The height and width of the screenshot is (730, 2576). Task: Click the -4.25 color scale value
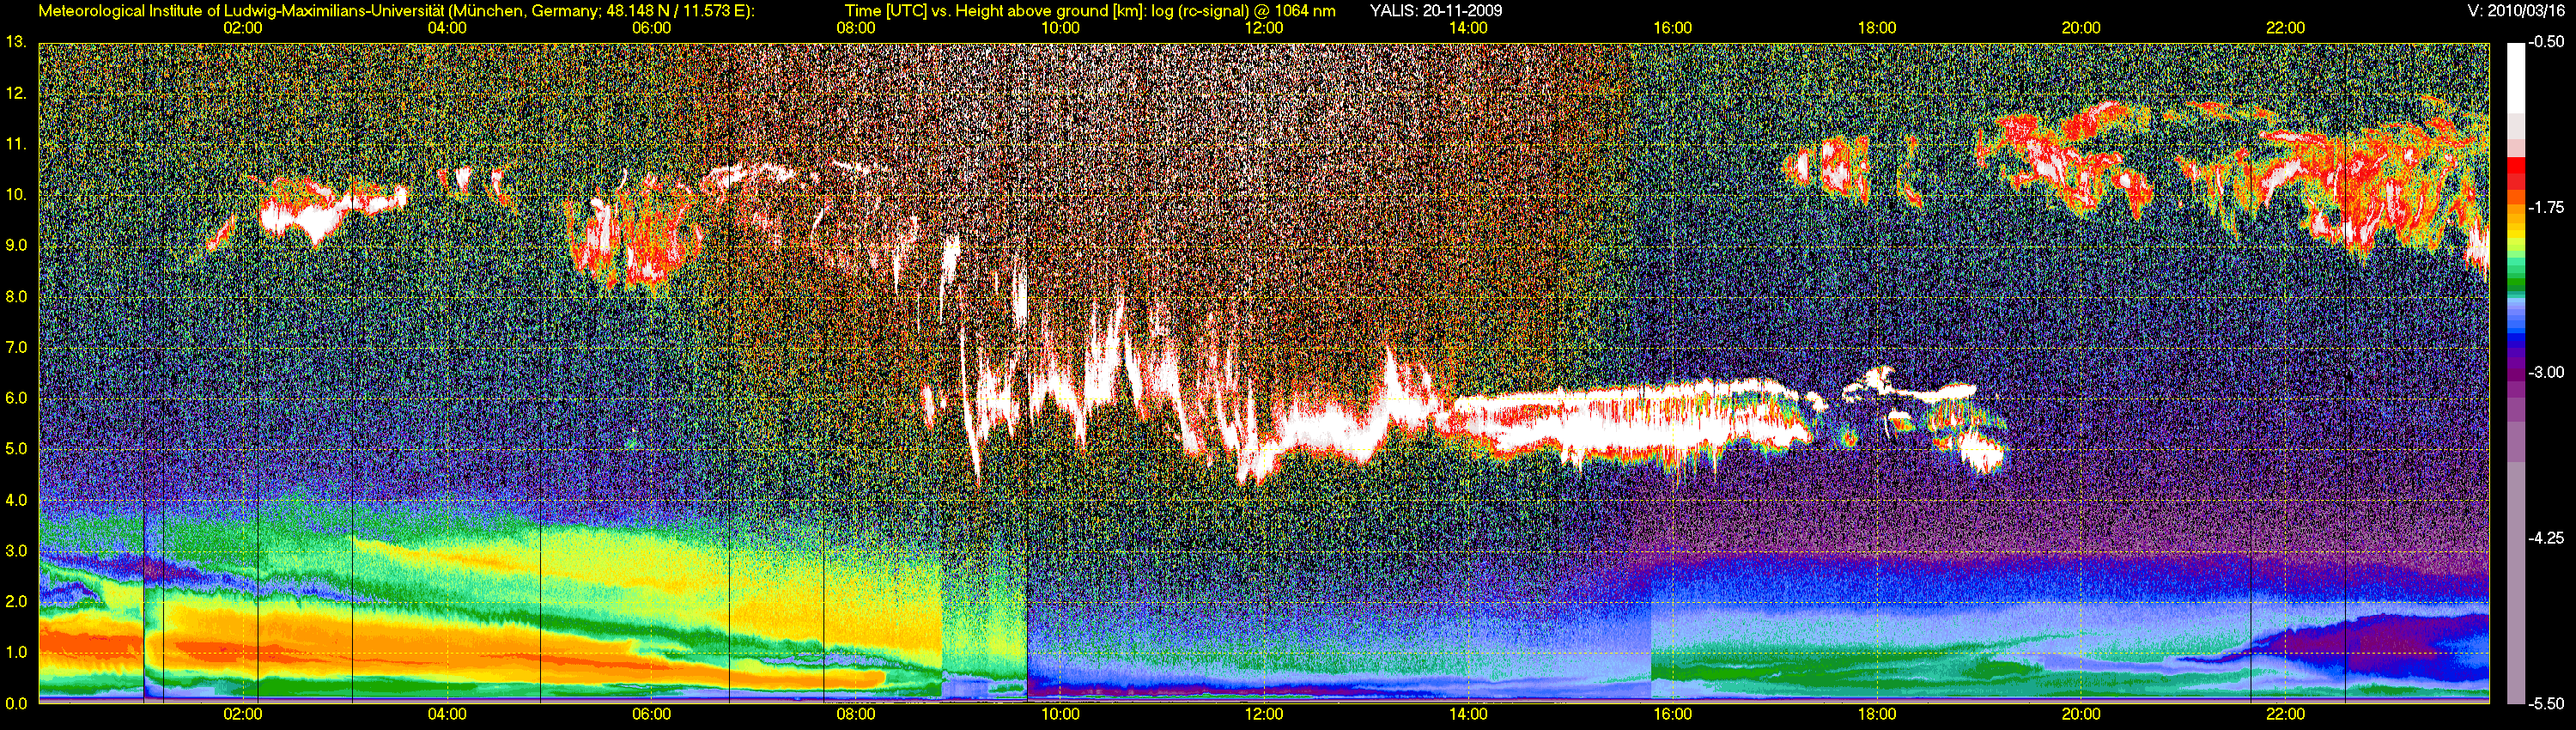2546,537
